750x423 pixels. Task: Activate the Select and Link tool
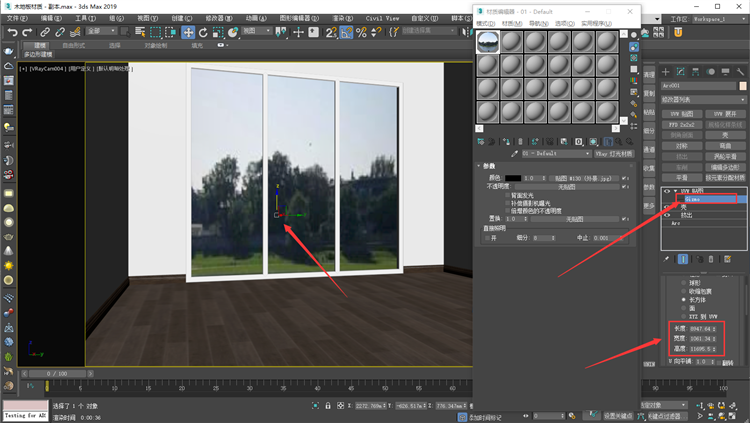[44, 33]
